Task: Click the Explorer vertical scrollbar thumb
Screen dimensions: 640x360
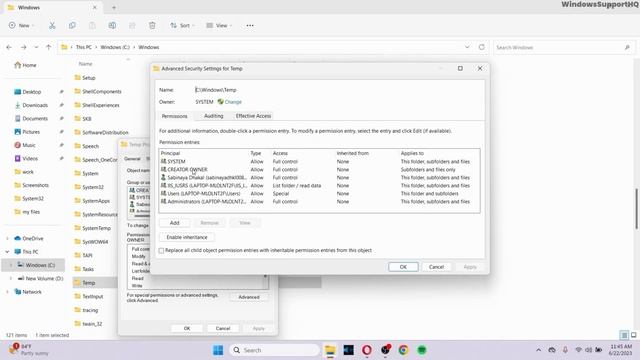Action: (x=637, y=209)
